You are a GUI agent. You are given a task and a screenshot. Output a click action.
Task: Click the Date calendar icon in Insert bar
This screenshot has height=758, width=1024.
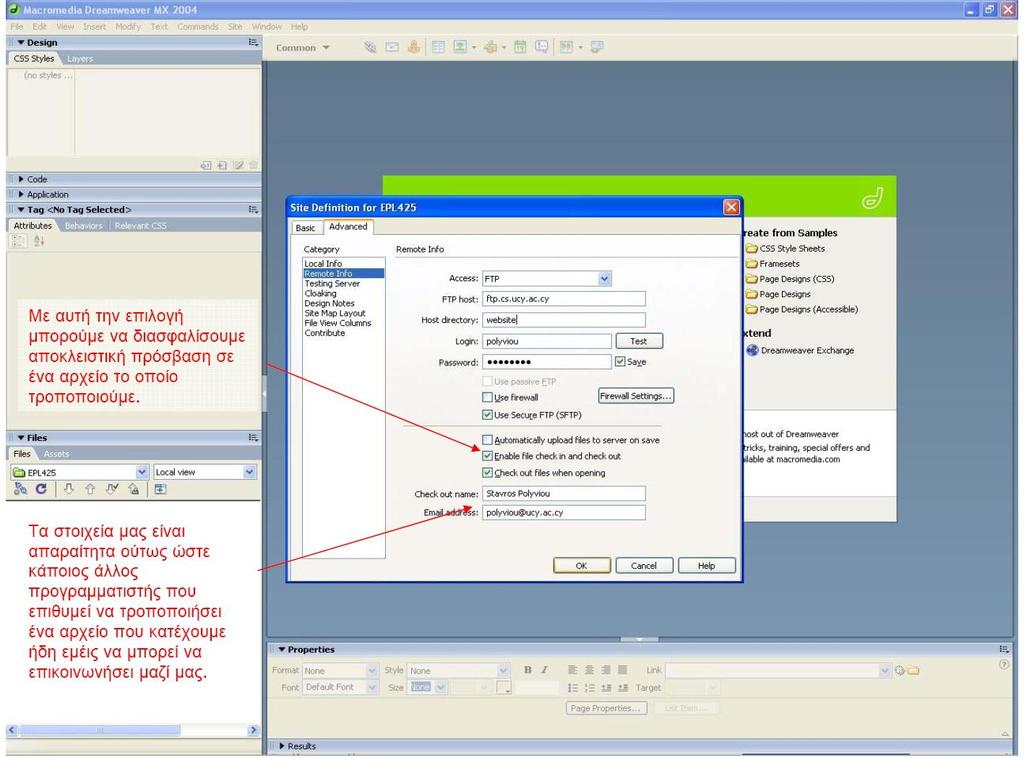(520, 47)
